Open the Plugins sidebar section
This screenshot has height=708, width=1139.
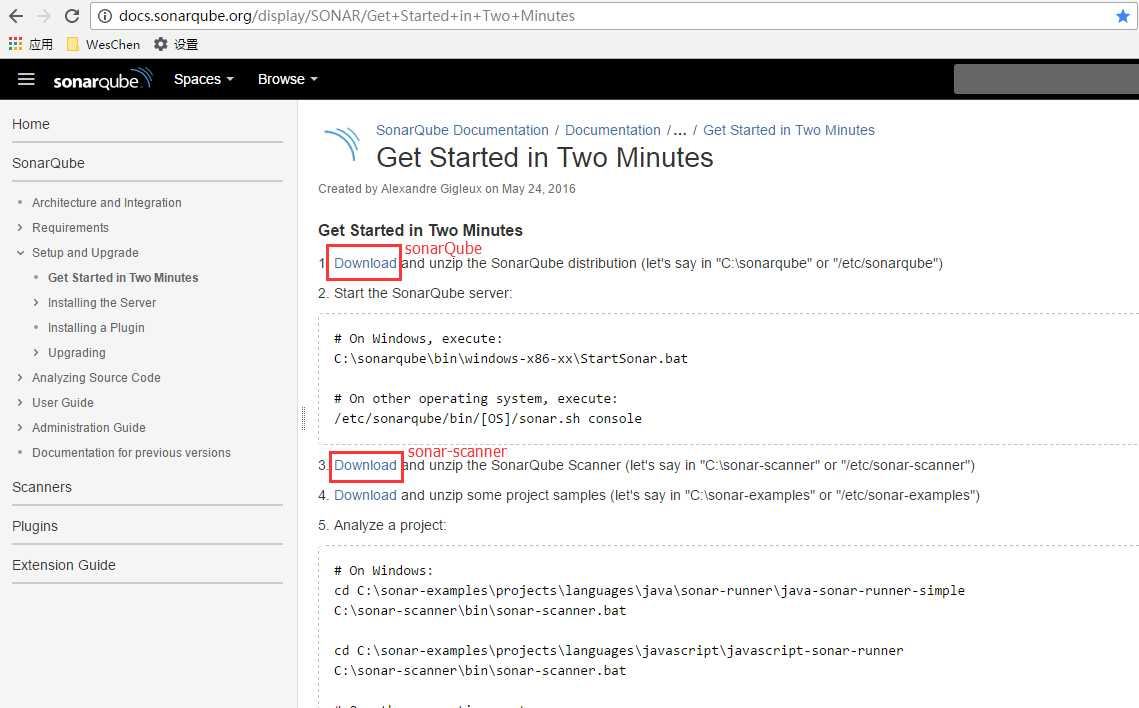tap(35, 526)
